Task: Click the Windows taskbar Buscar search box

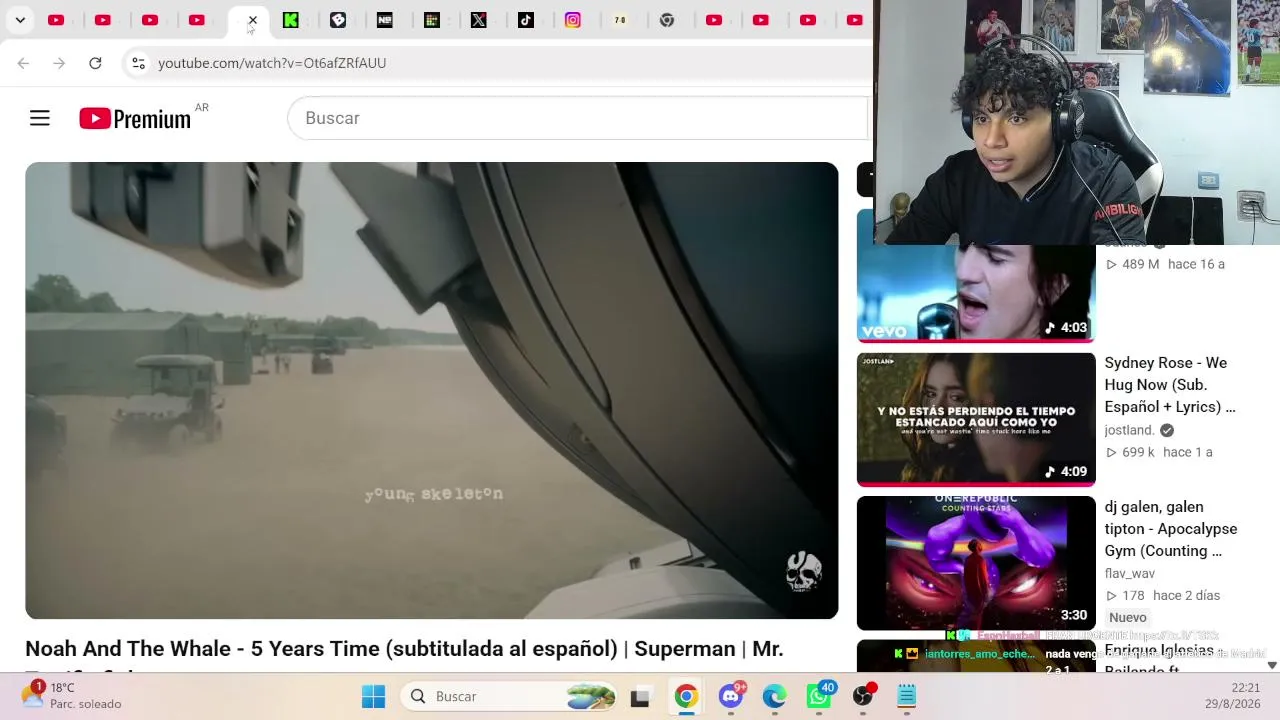Action: pyautogui.click(x=510, y=696)
